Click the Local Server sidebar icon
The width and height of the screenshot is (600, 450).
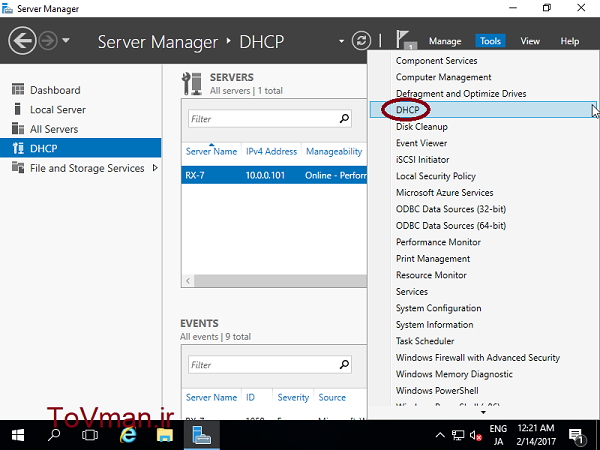coord(17,109)
